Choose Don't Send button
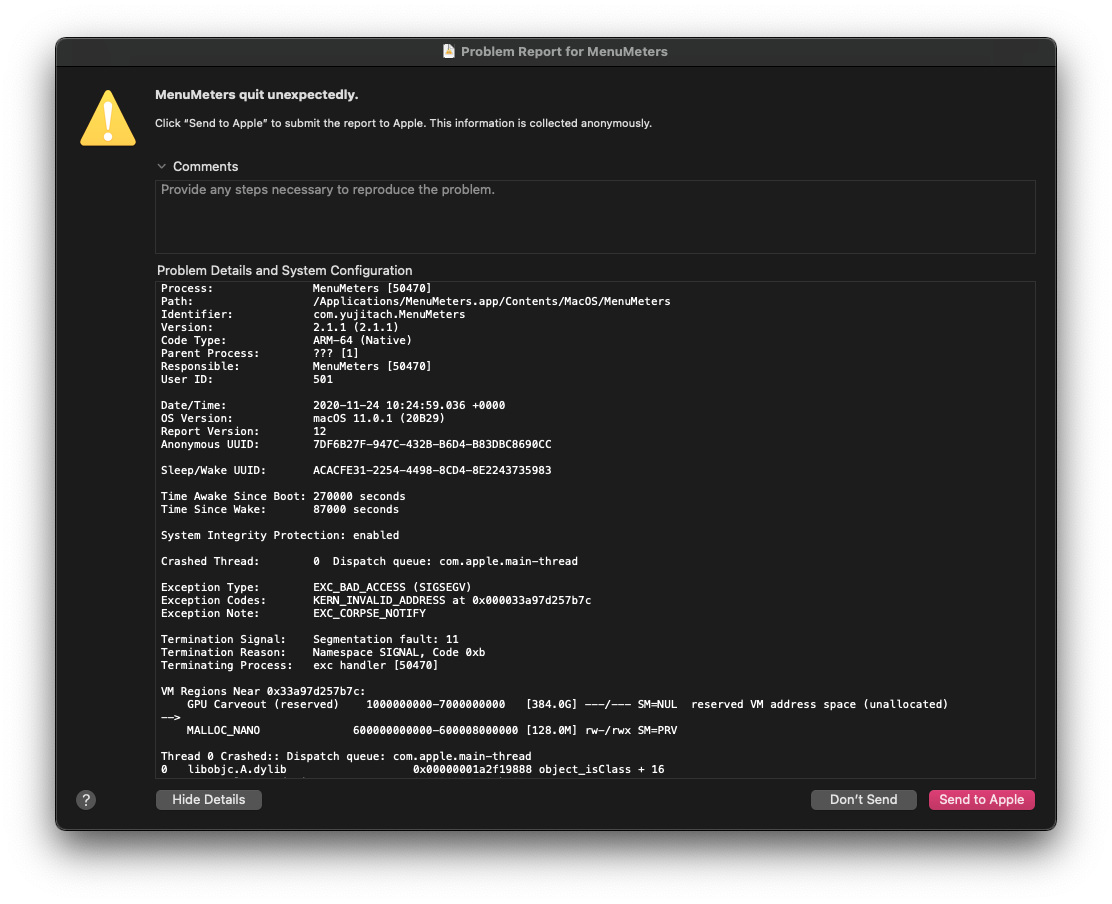This screenshot has height=904, width=1112. tap(863, 800)
